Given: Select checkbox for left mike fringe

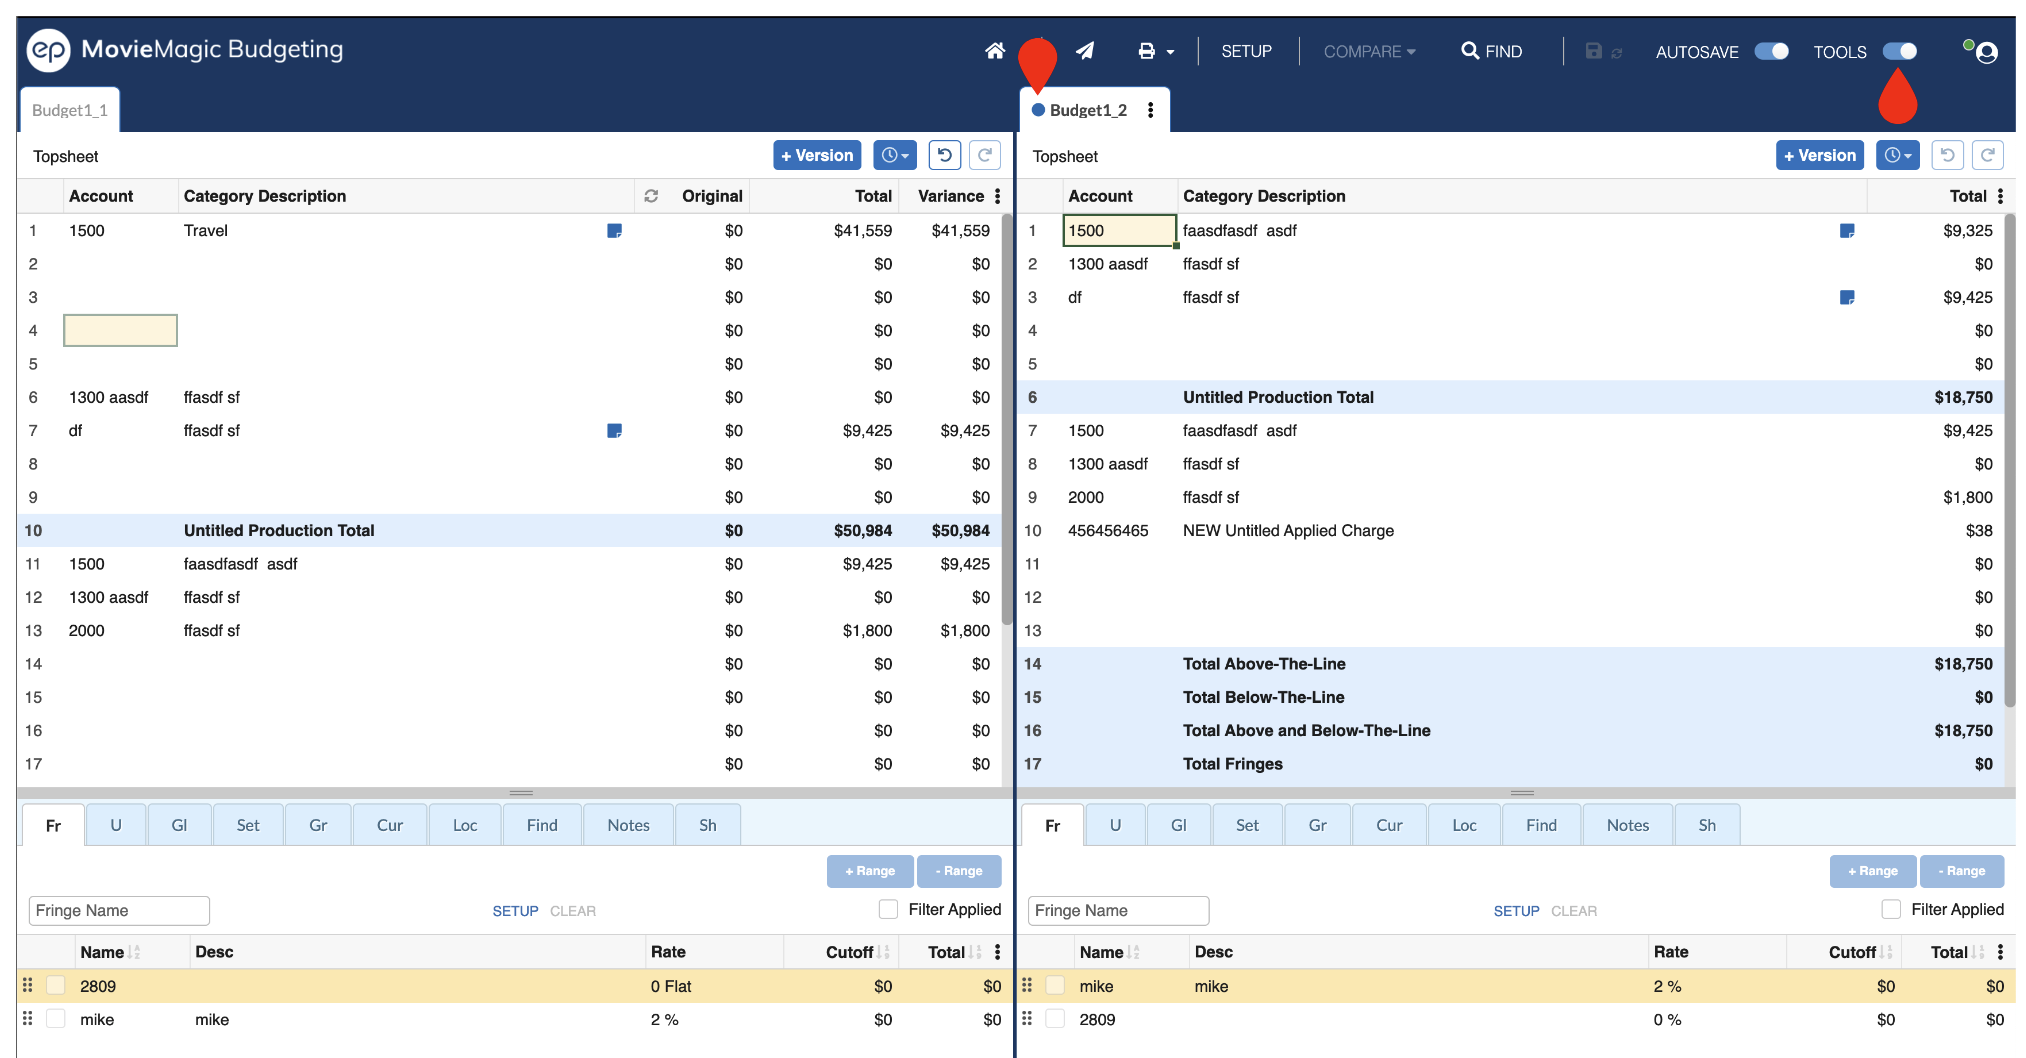Looking at the screenshot, I should [x=56, y=1018].
